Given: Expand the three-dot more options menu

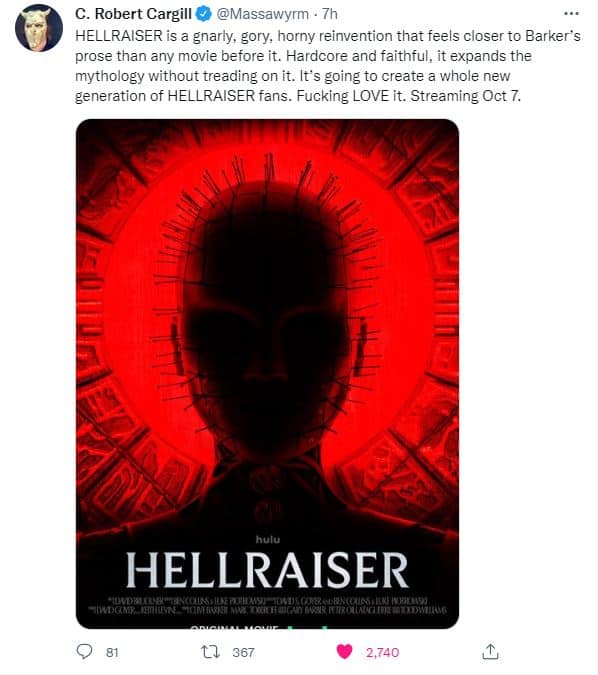Looking at the screenshot, I should (x=571, y=14).
